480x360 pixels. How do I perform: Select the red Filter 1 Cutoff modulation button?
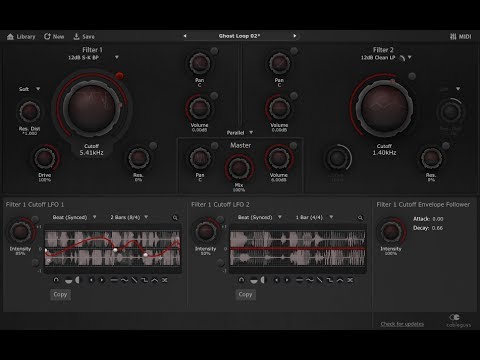click(119, 76)
